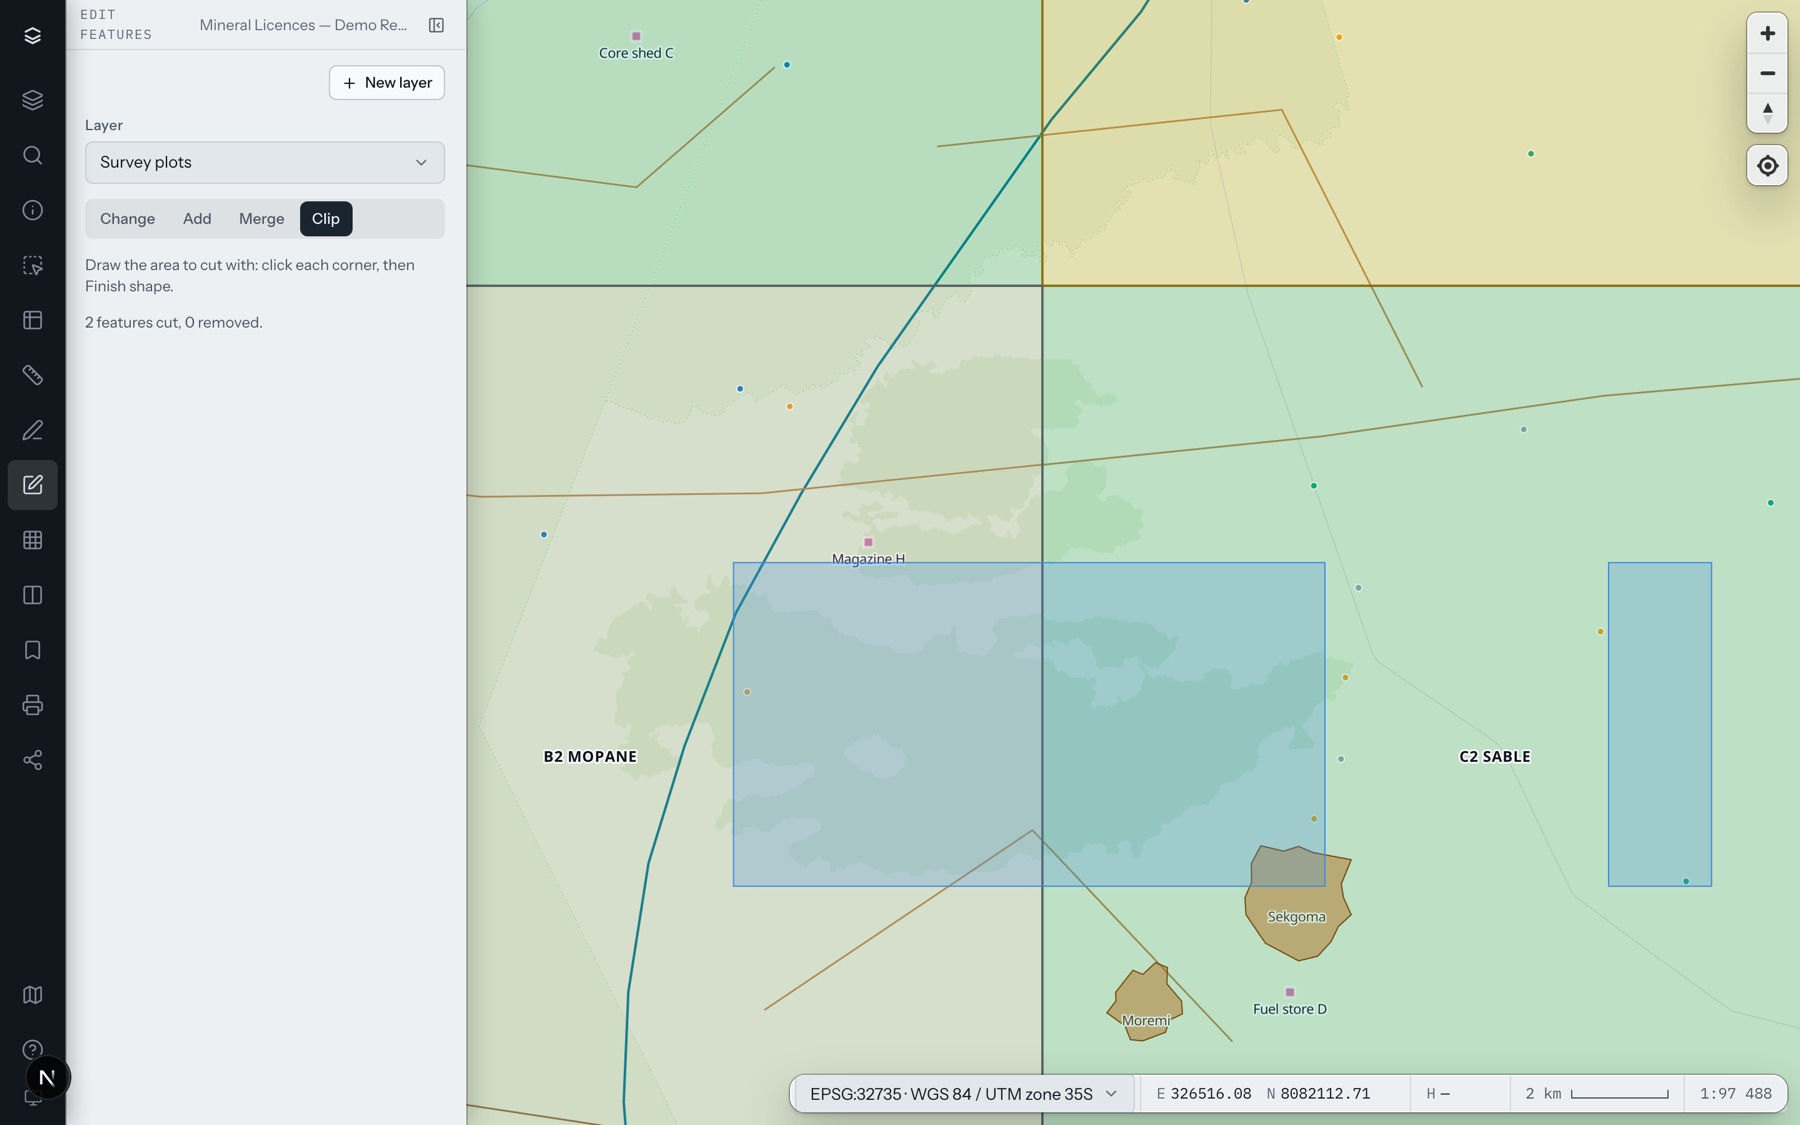Select the Clip tab
The width and height of the screenshot is (1800, 1125).
(x=326, y=219)
